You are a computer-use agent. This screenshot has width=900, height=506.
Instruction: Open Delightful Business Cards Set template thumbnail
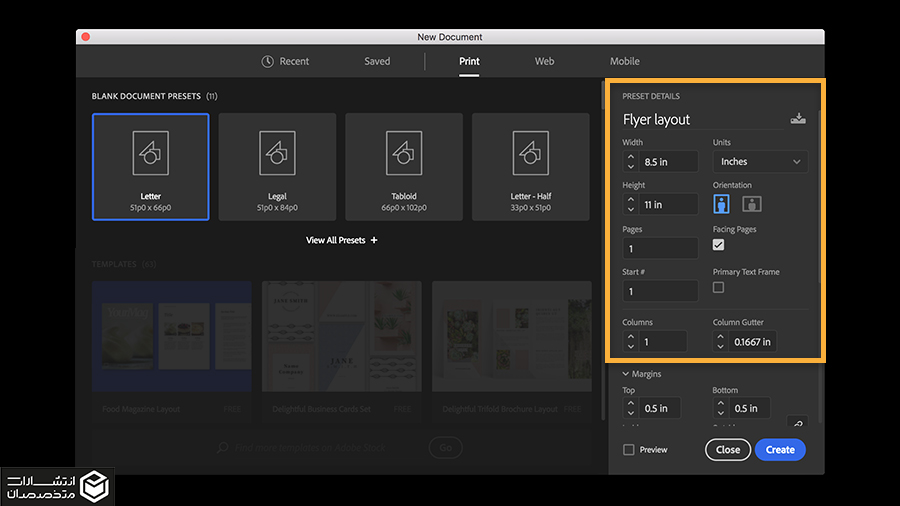pos(342,336)
